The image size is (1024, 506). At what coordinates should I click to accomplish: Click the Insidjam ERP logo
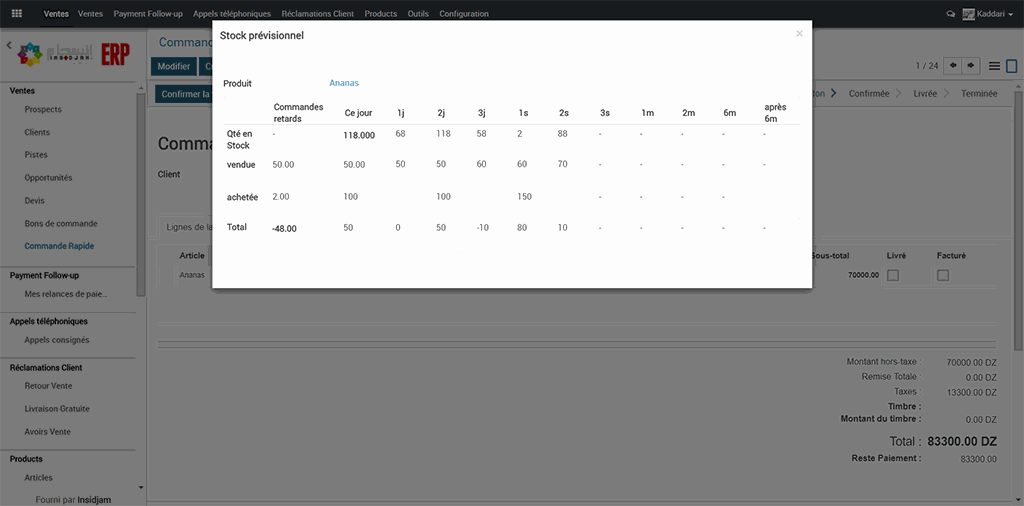coord(73,55)
